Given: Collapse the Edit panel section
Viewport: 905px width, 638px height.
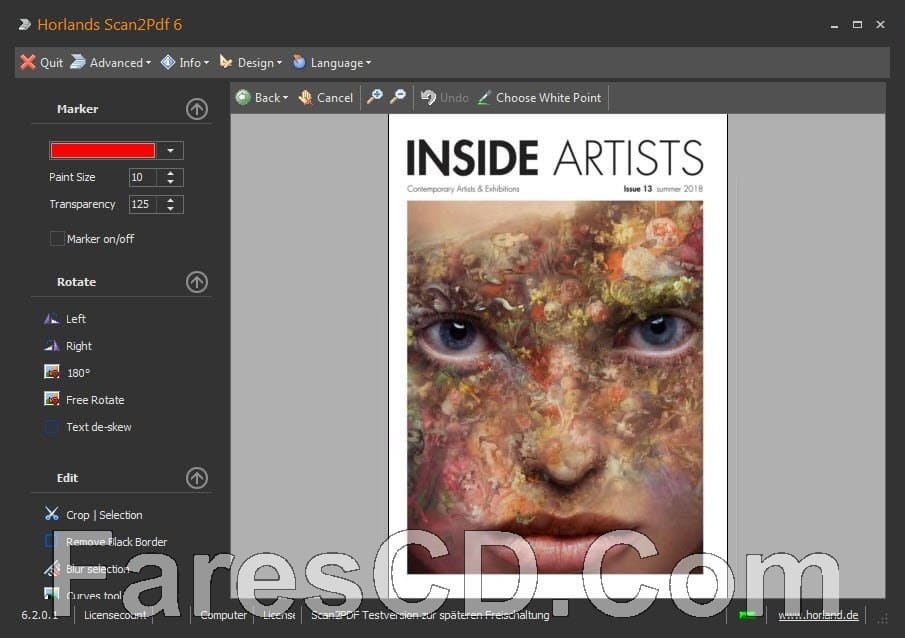Looking at the screenshot, I should (197, 477).
